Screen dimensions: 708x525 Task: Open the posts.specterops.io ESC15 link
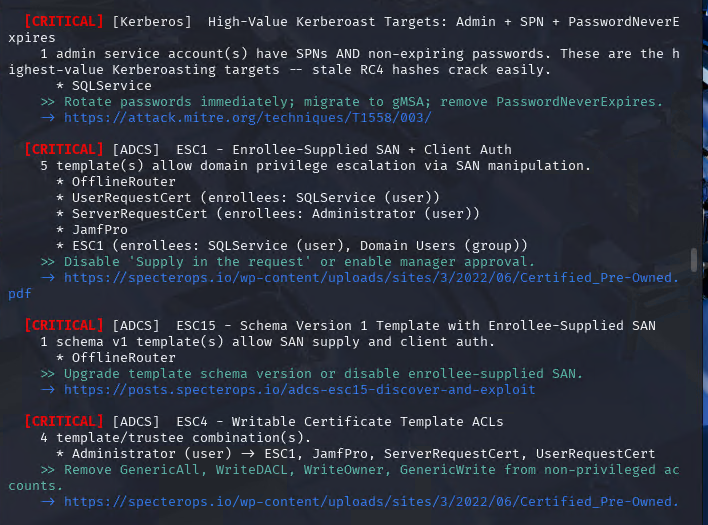pos(300,389)
